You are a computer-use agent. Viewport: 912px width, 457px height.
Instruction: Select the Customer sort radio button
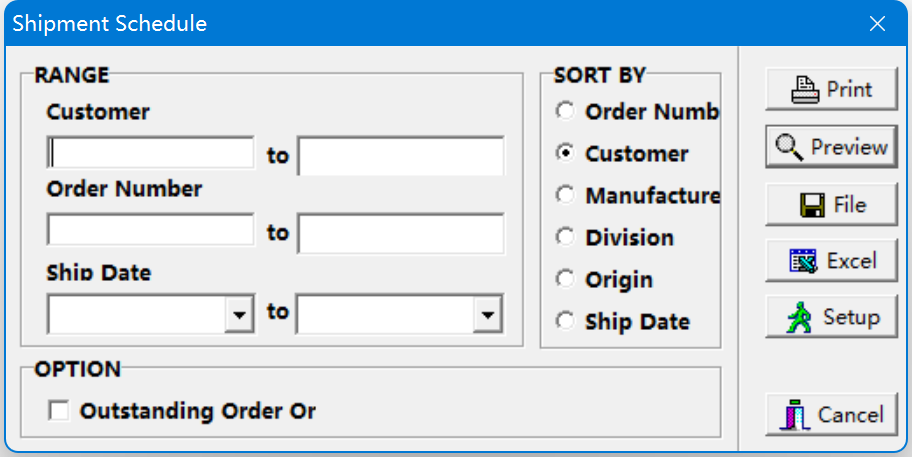click(565, 153)
